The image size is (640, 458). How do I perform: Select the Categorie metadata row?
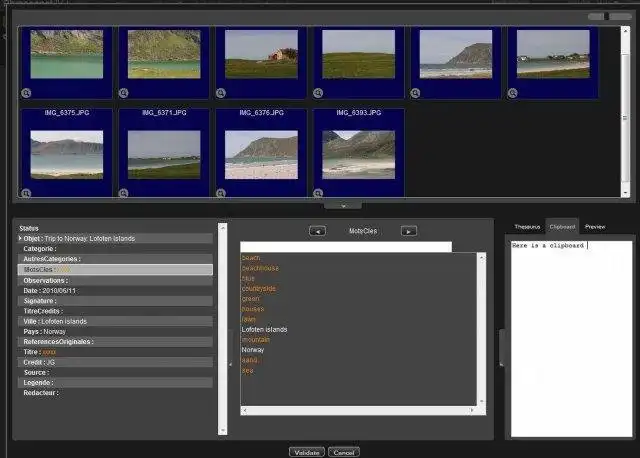point(115,249)
